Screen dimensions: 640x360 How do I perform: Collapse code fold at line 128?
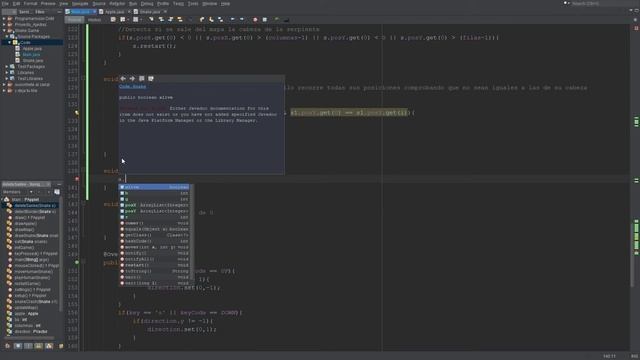(83, 78)
